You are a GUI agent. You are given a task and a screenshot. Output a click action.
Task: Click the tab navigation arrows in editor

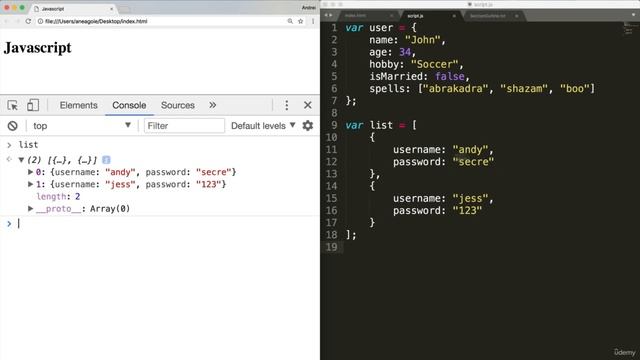(329, 15)
